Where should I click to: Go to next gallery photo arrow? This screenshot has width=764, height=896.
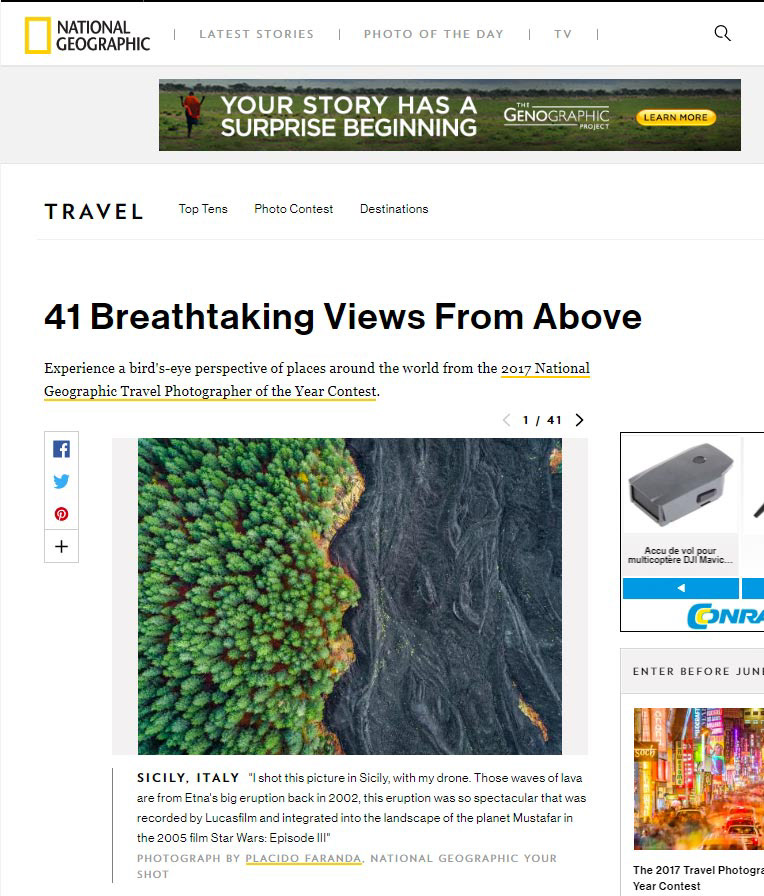coord(579,420)
